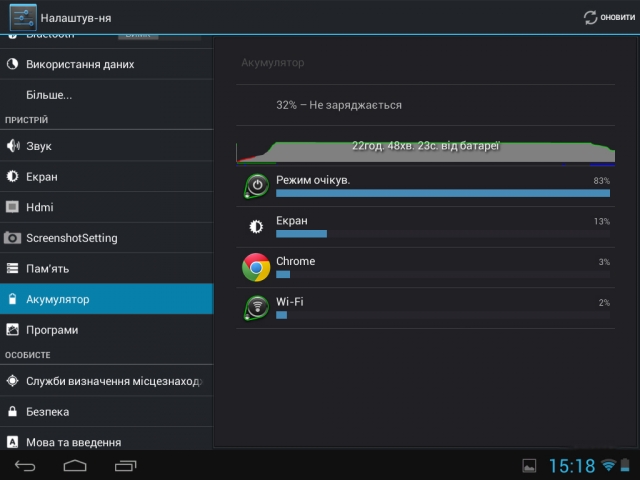This screenshot has height=480, width=640.
Task: Tap the Wi-Fi battery usage icon
Action: click(x=256, y=308)
